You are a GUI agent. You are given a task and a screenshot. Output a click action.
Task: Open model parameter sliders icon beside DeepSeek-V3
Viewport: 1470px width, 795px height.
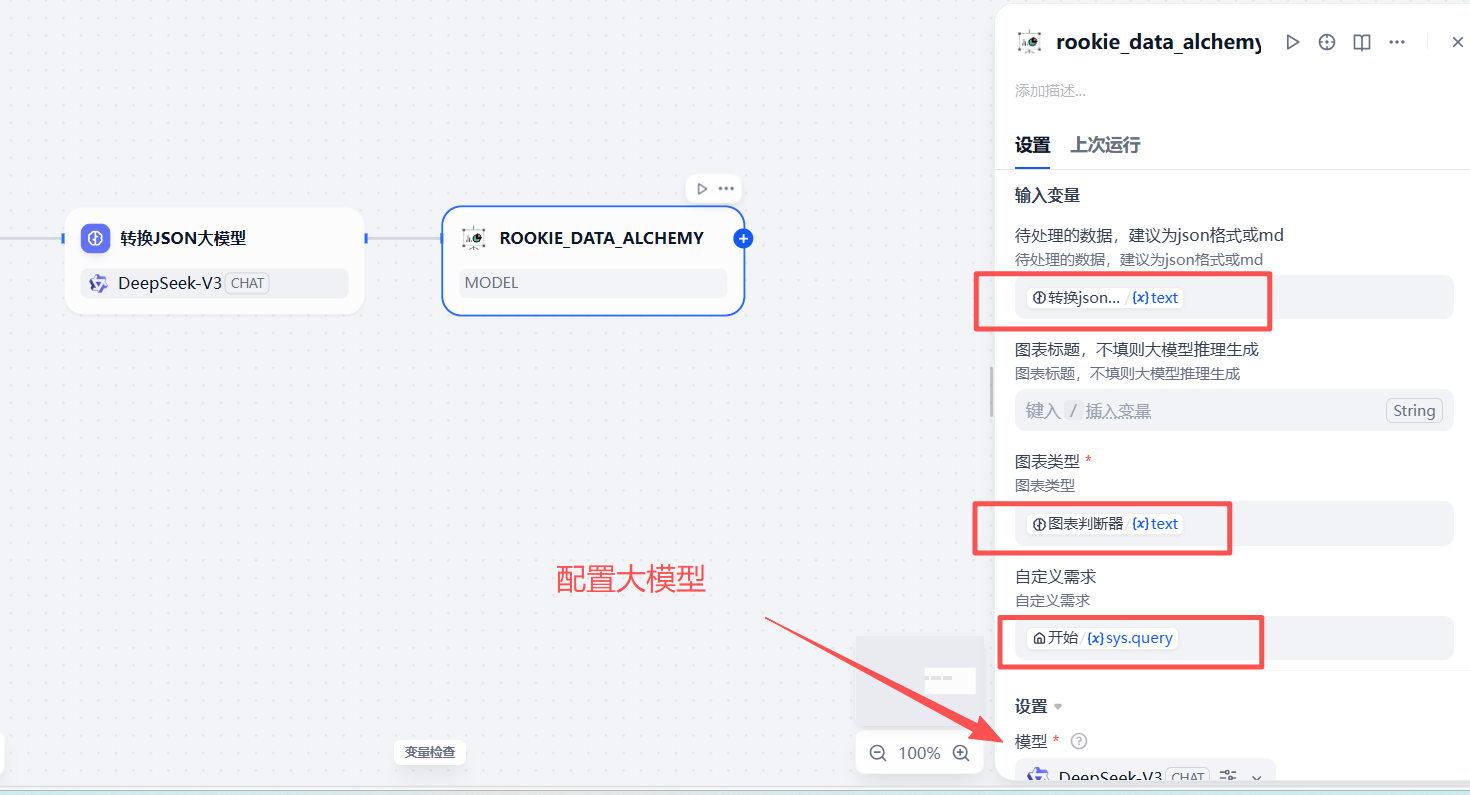tap(1228, 776)
